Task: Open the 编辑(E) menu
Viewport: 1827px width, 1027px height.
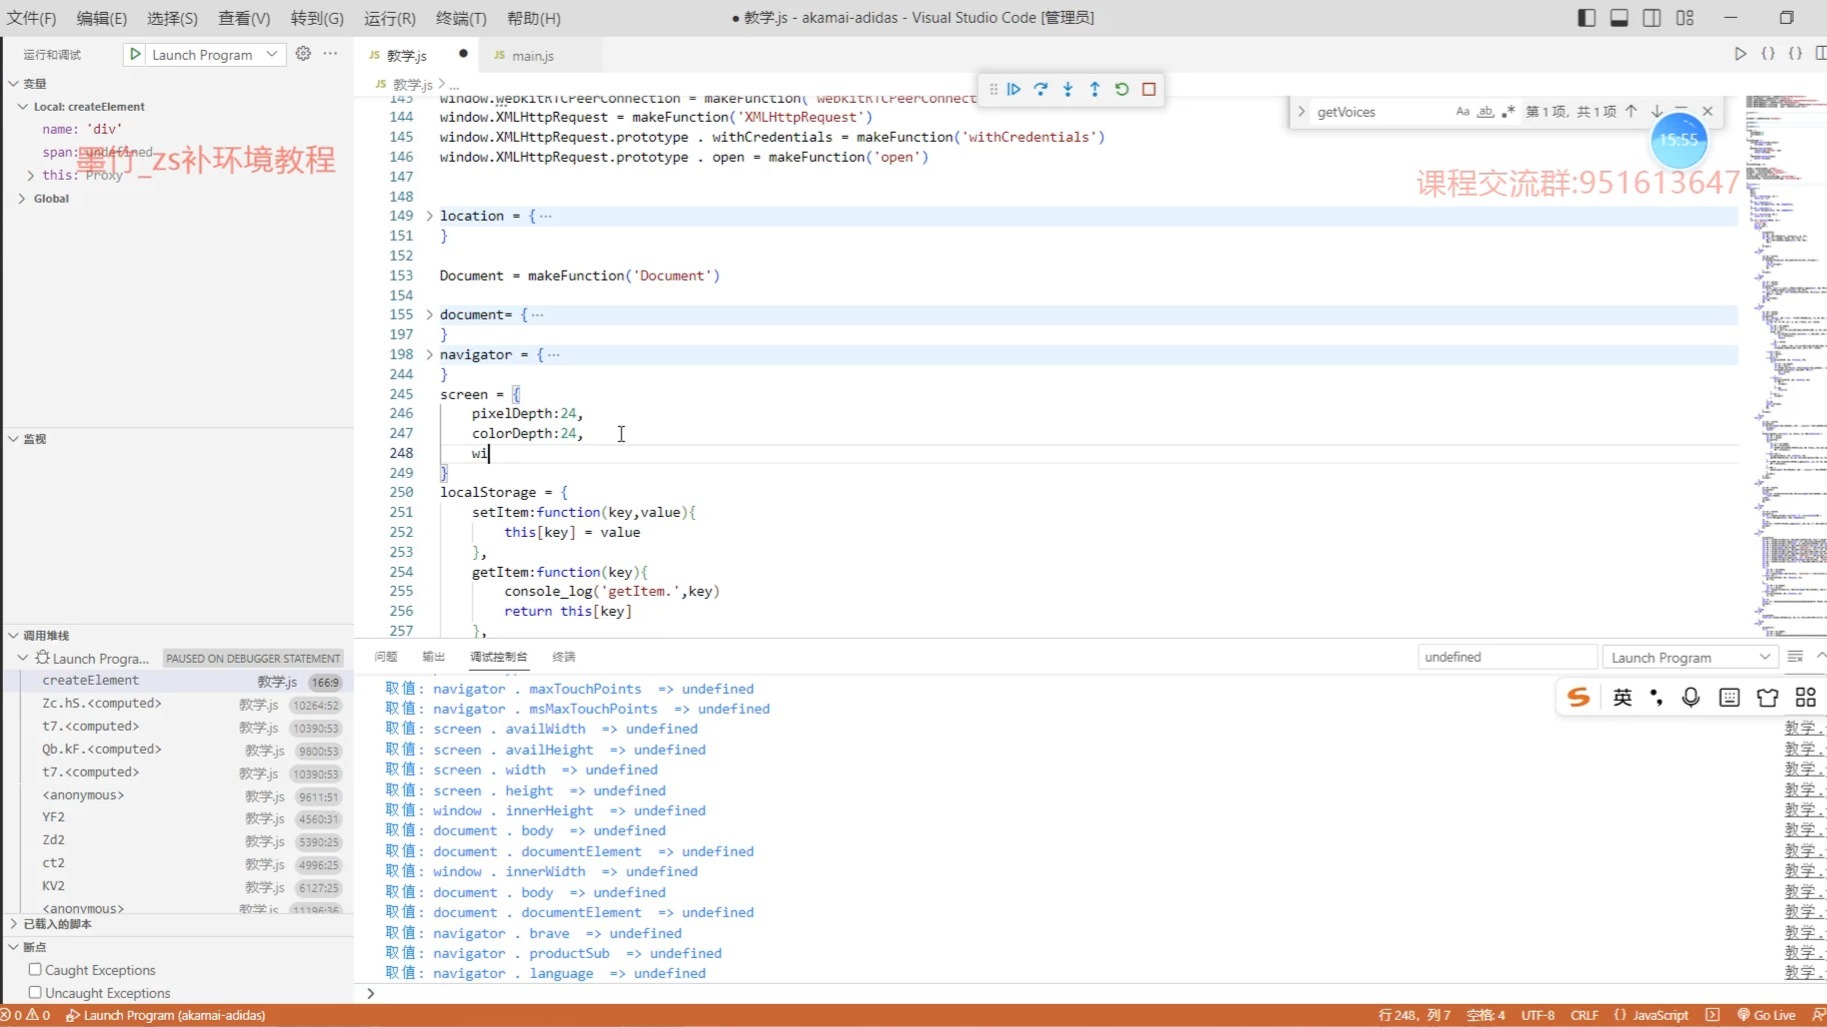Action: (x=102, y=18)
